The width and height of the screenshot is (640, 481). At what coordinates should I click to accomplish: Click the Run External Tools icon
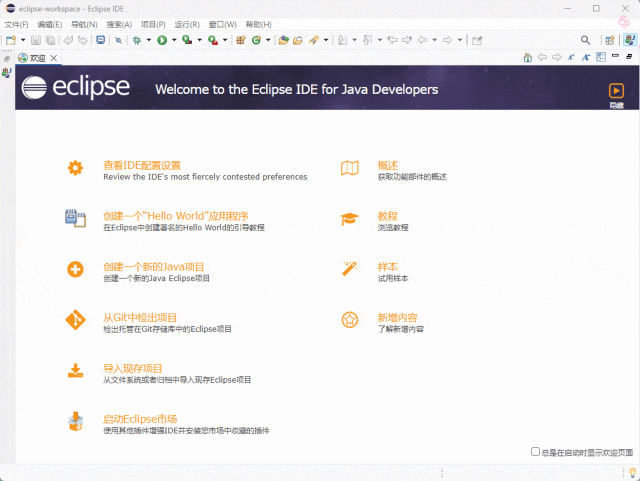[213, 40]
